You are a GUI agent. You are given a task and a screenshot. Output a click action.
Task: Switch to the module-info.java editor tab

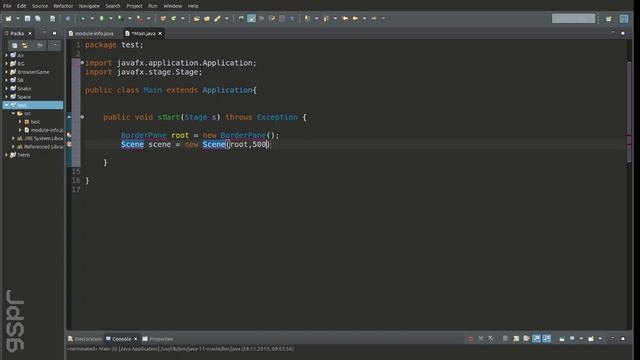pos(91,33)
